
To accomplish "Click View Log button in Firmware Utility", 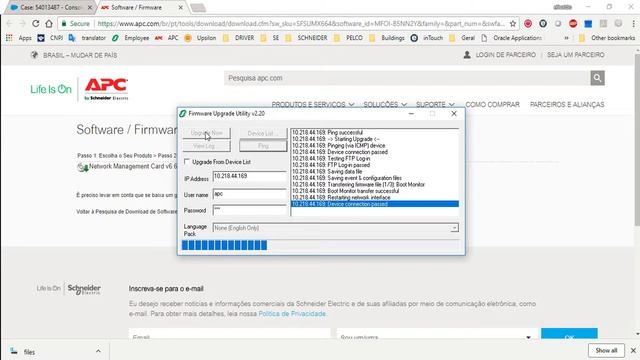I will pos(207,146).
